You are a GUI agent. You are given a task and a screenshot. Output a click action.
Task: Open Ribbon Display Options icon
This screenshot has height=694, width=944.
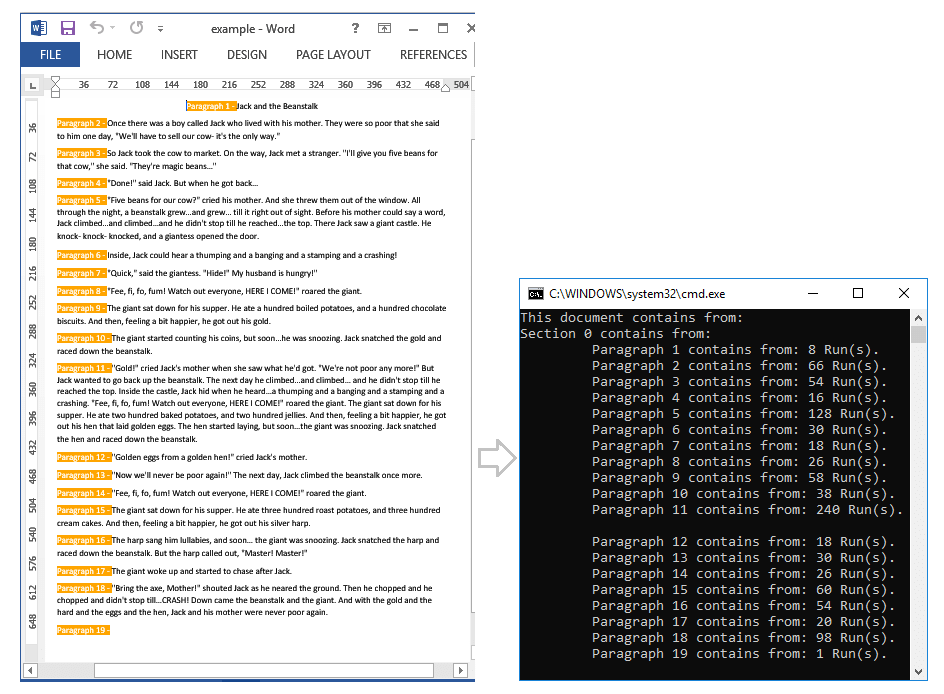click(386, 28)
